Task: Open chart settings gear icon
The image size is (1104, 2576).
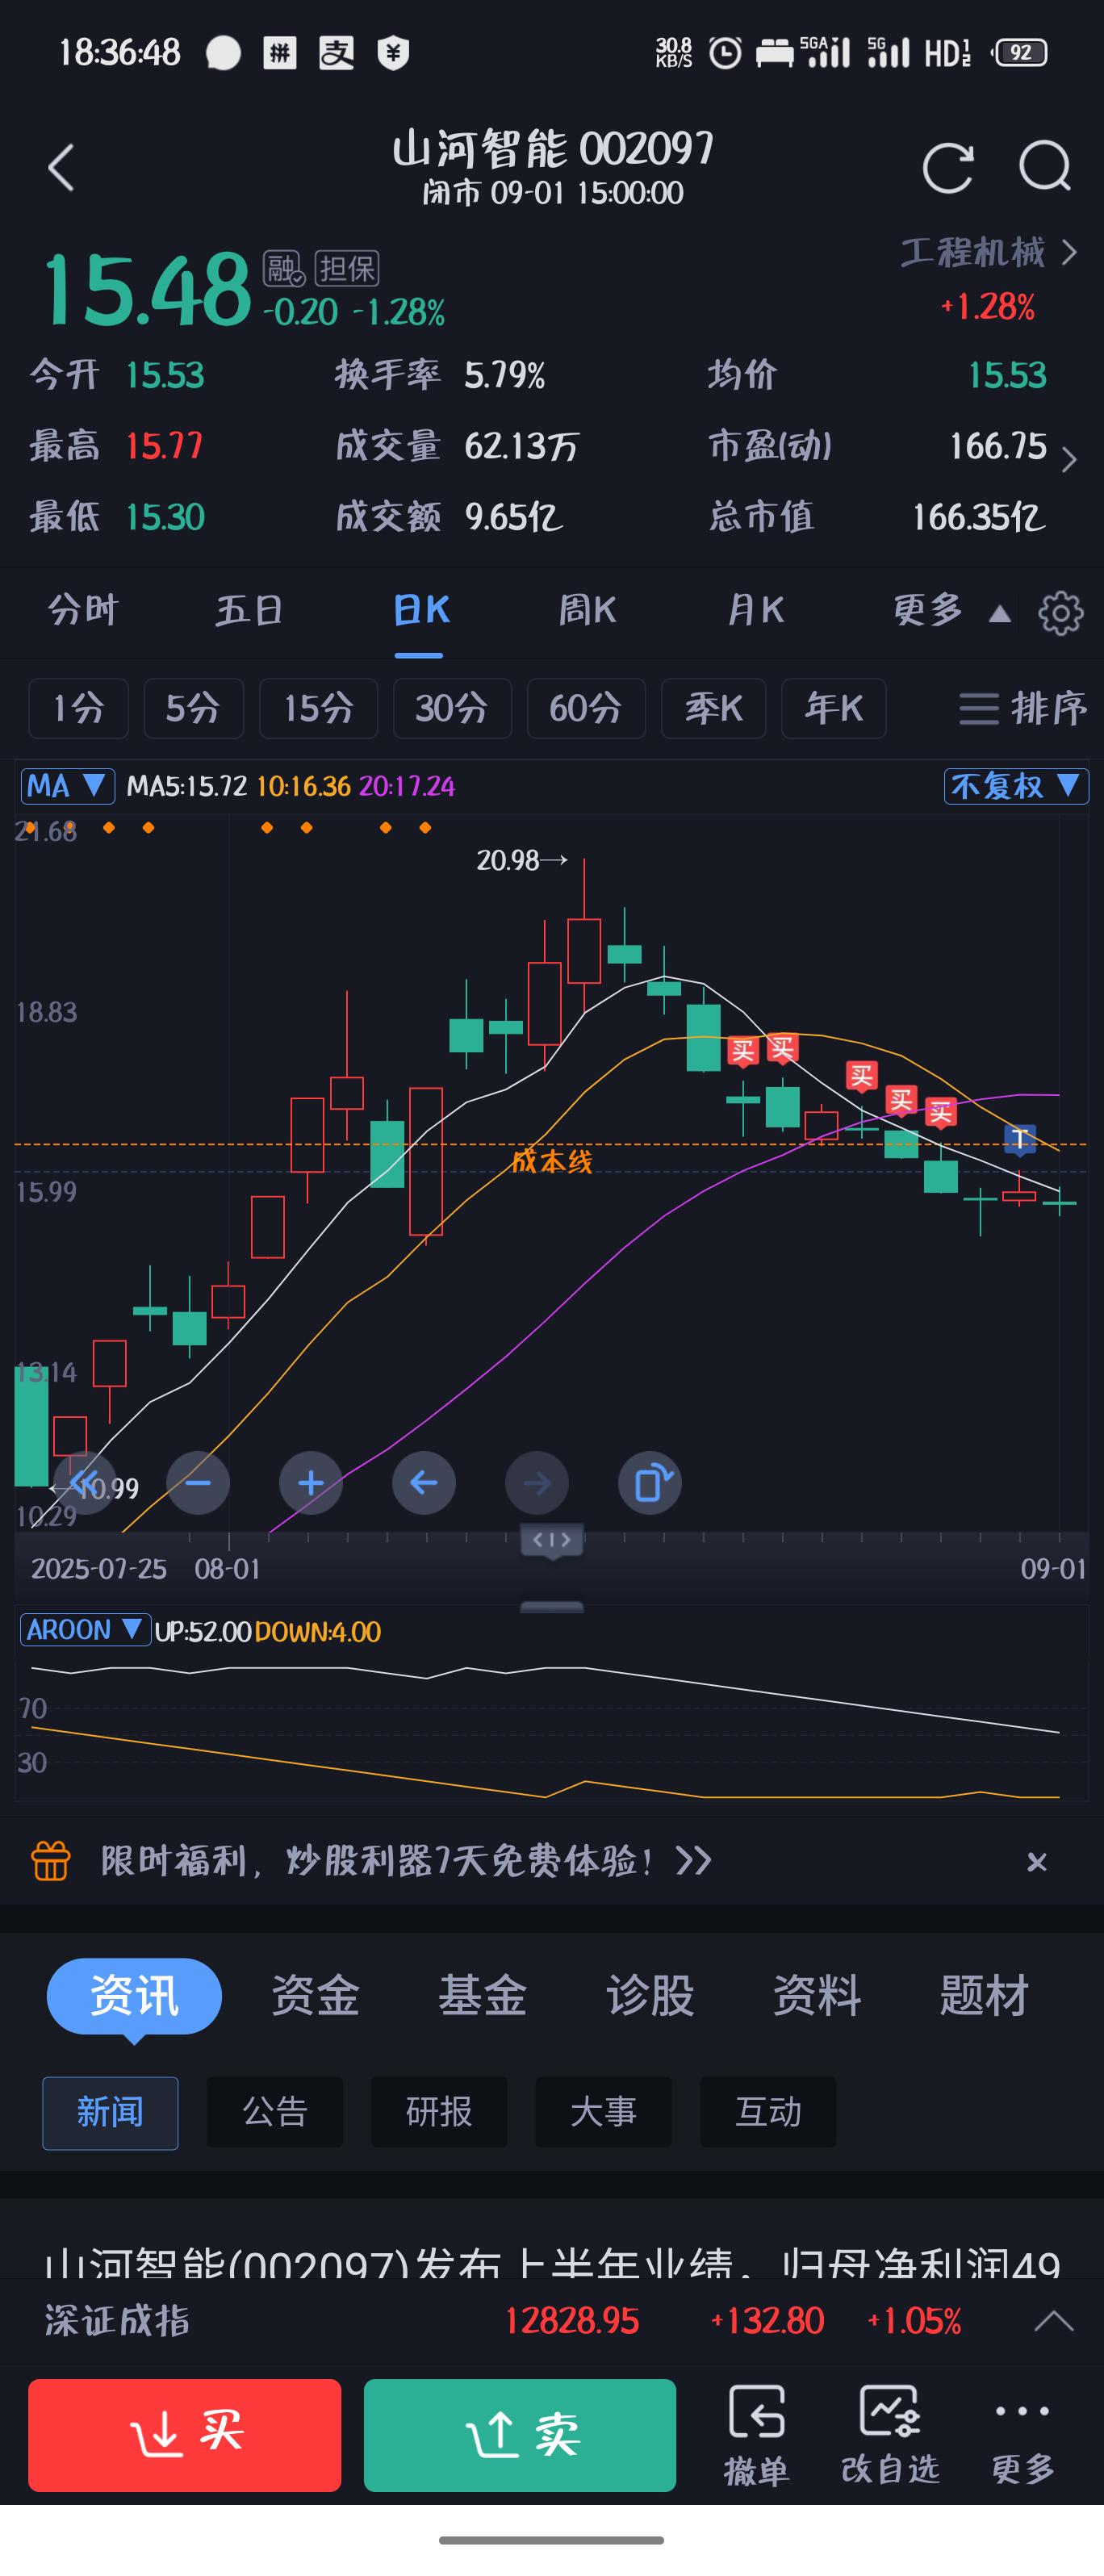Action: click(1060, 612)
